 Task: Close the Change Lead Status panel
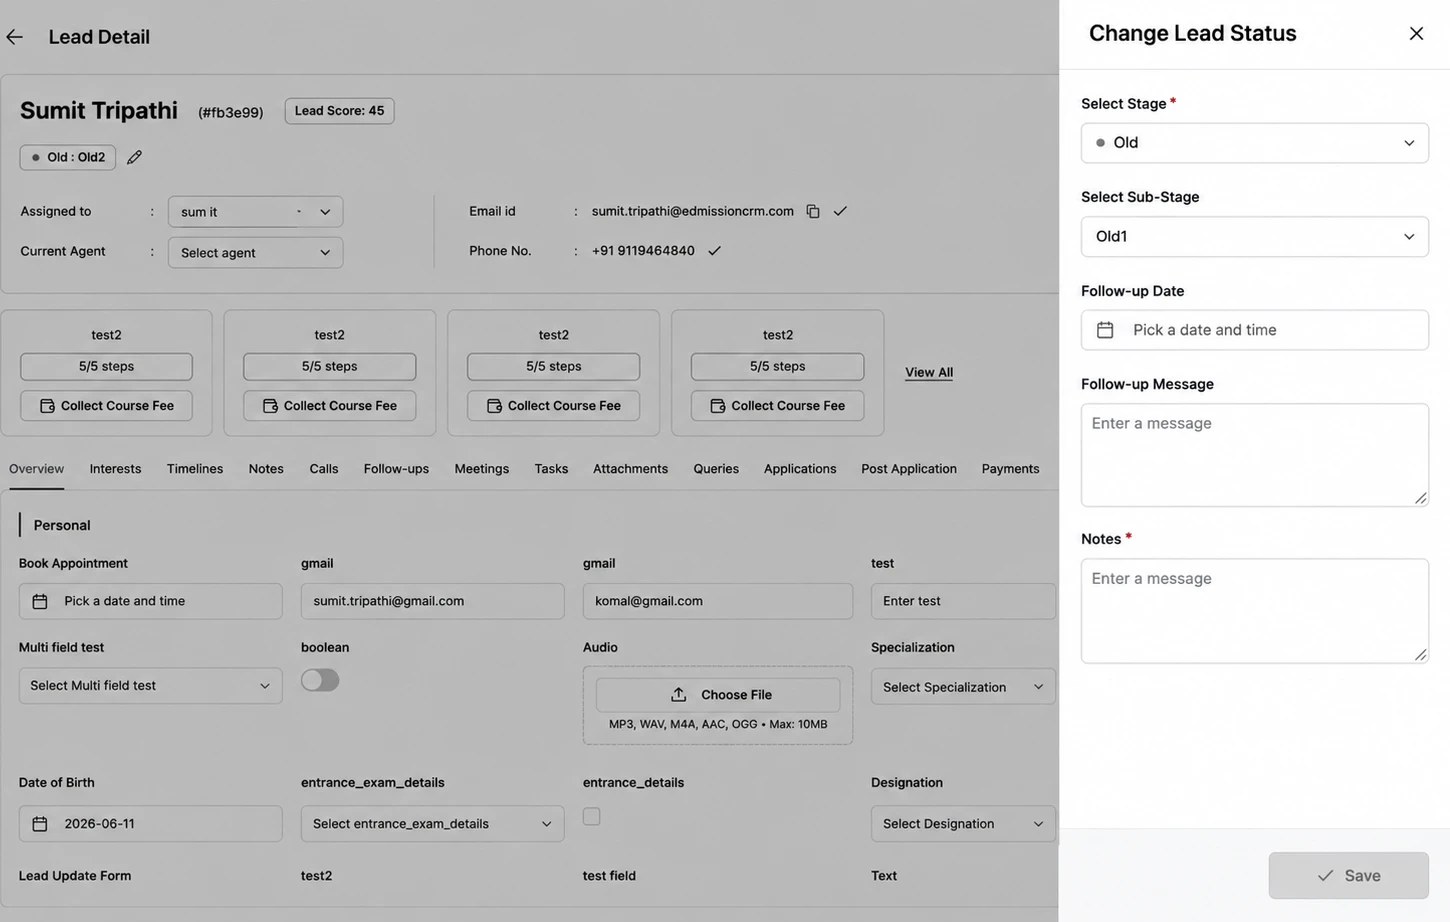coord(1416,33)
